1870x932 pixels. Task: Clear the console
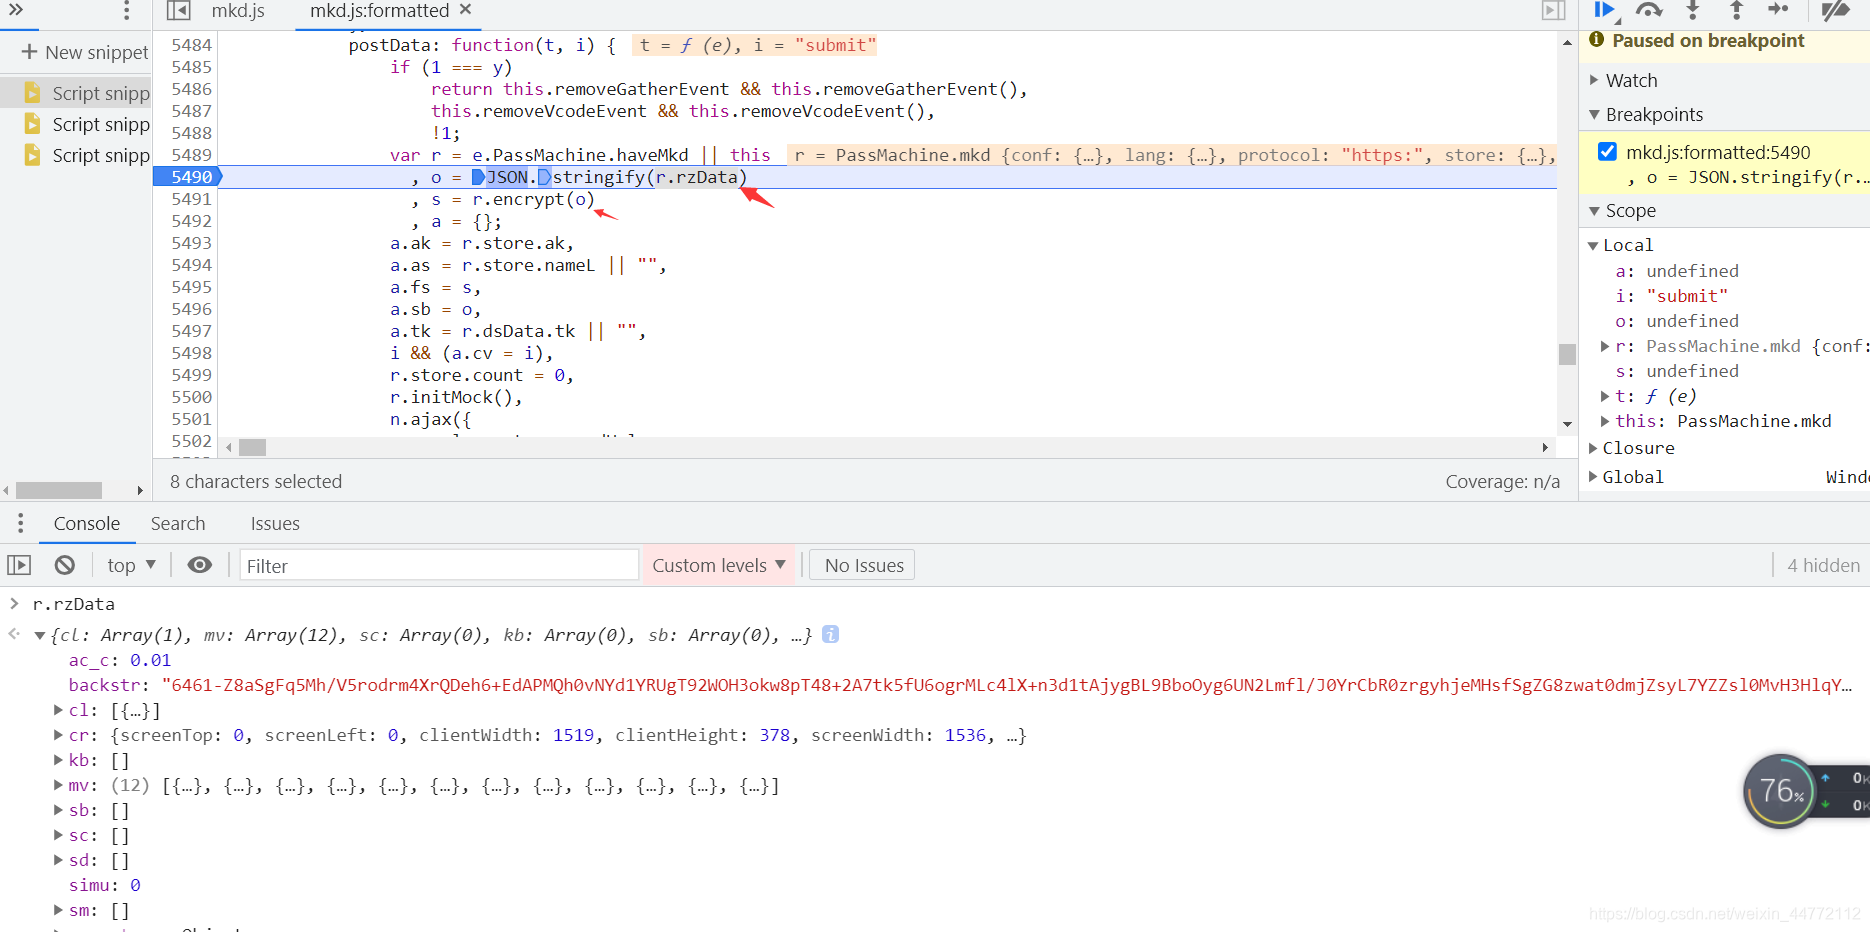click(65, 565)
